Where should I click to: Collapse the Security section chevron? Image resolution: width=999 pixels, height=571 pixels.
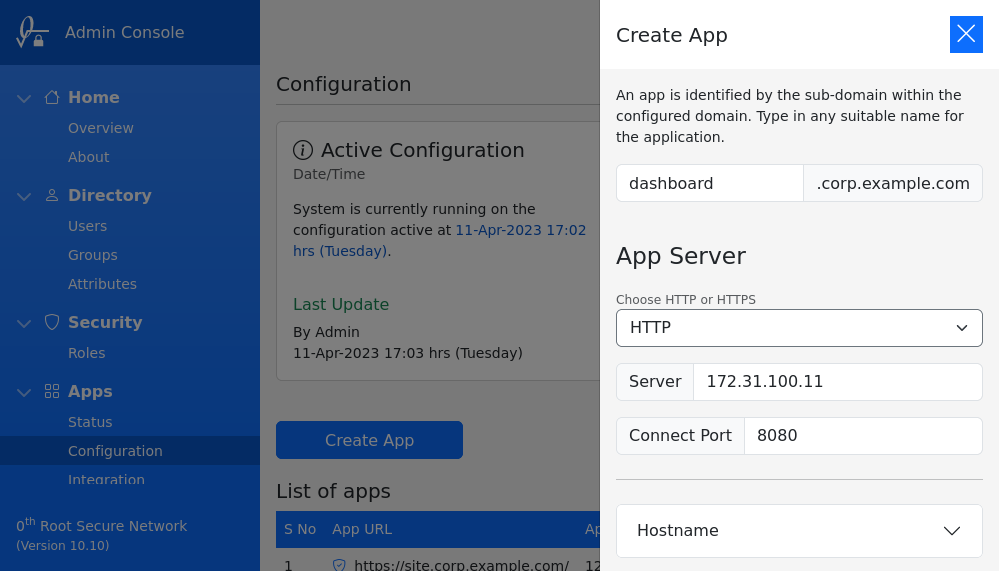coord(24,323)
